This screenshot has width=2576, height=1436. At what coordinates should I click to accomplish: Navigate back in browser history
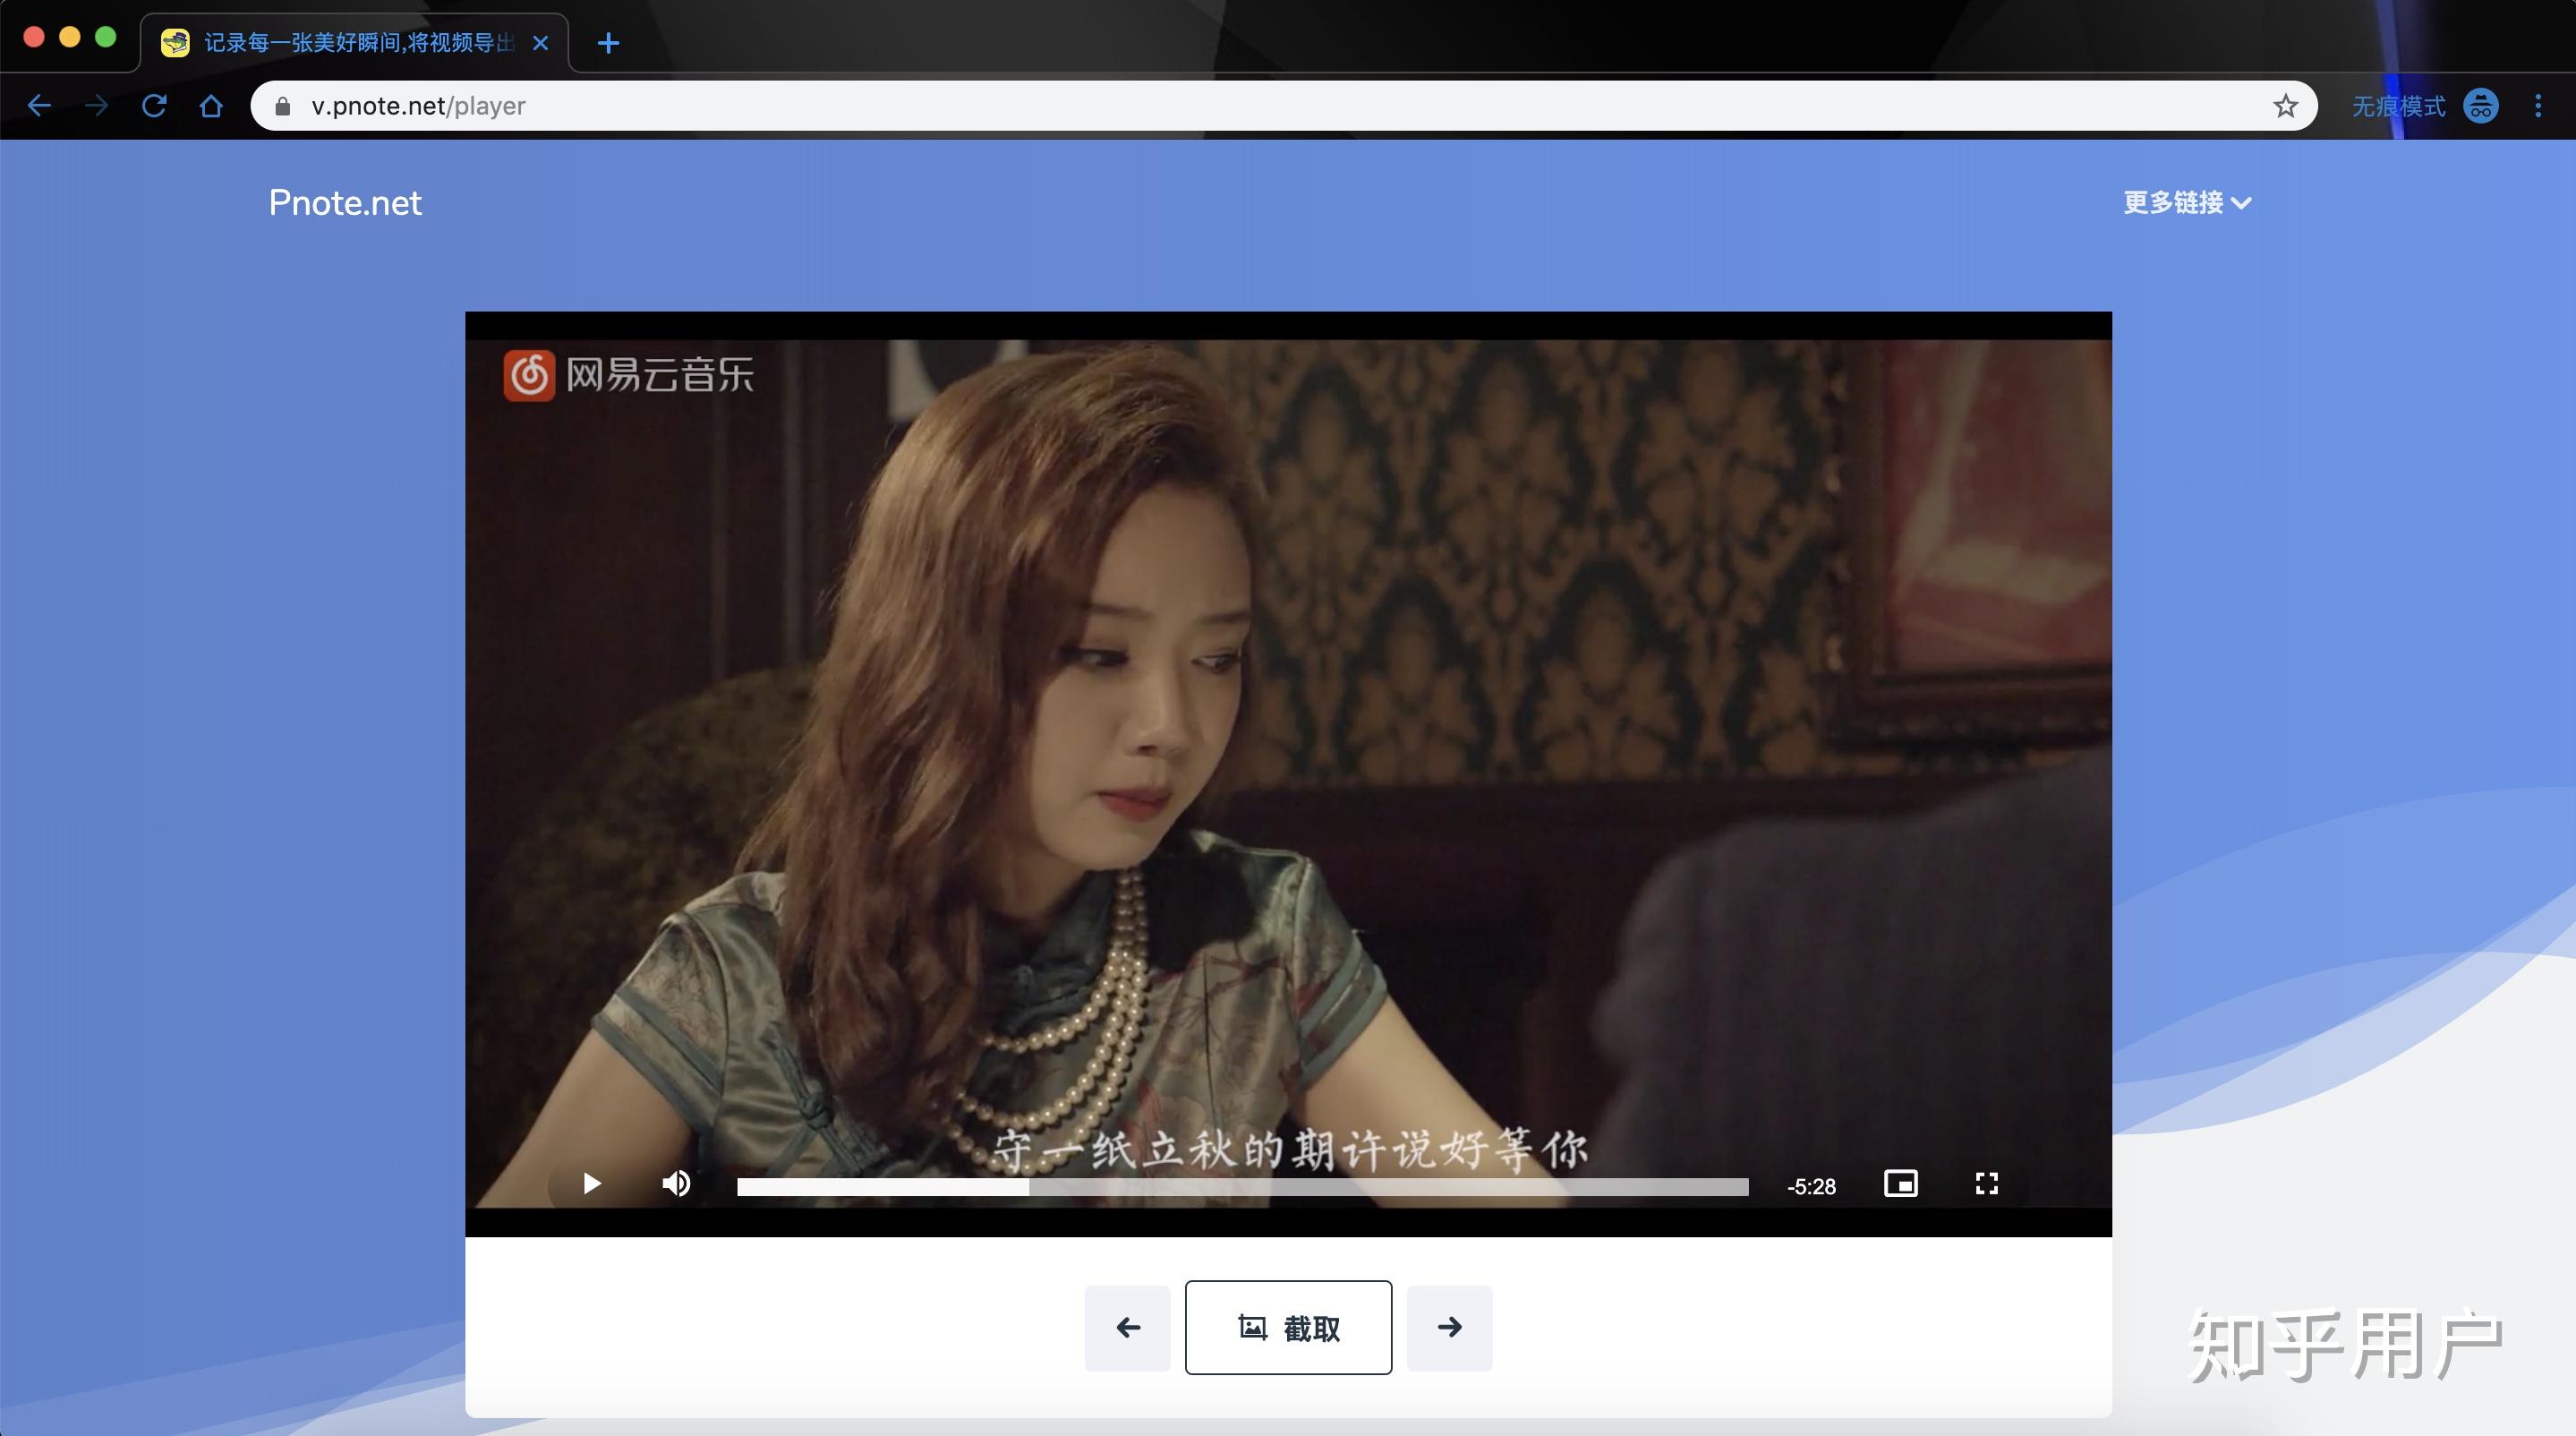39,105
